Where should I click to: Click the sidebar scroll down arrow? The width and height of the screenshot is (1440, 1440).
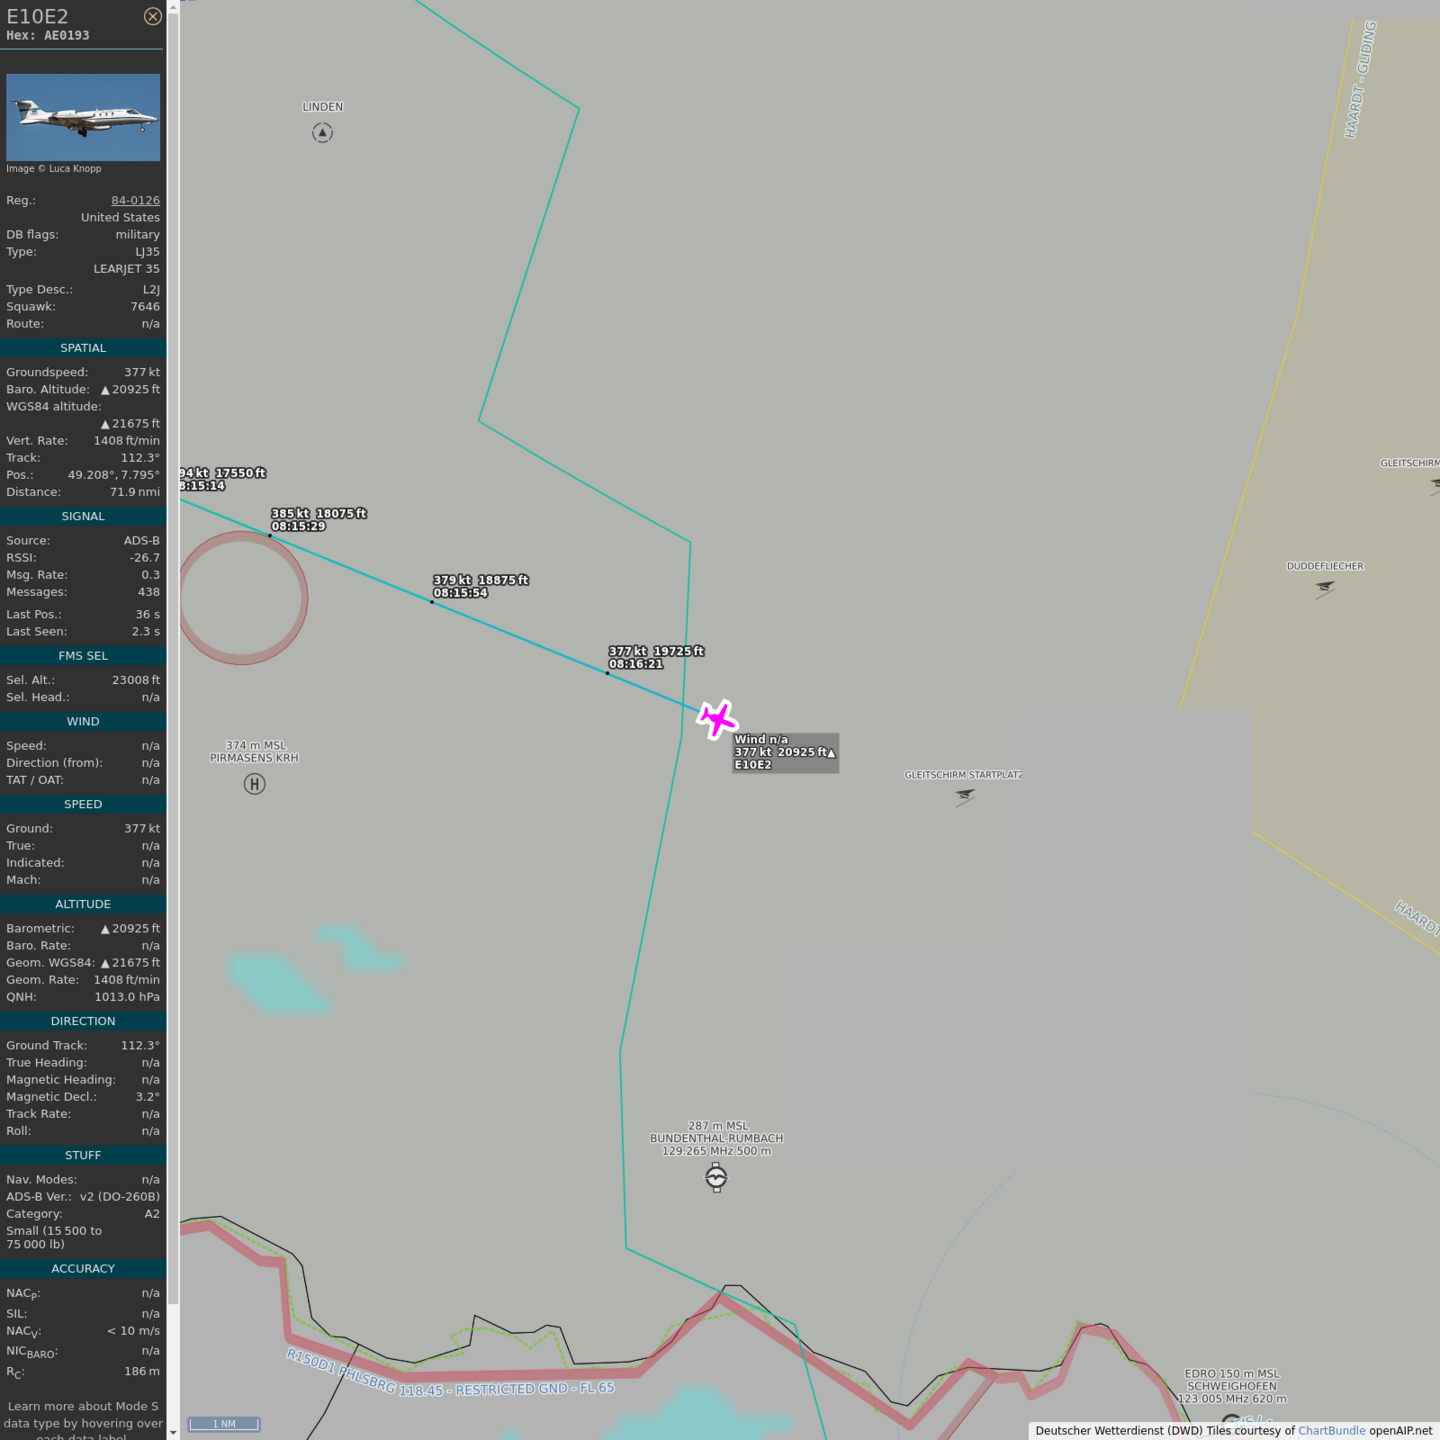pos(173,1432)
